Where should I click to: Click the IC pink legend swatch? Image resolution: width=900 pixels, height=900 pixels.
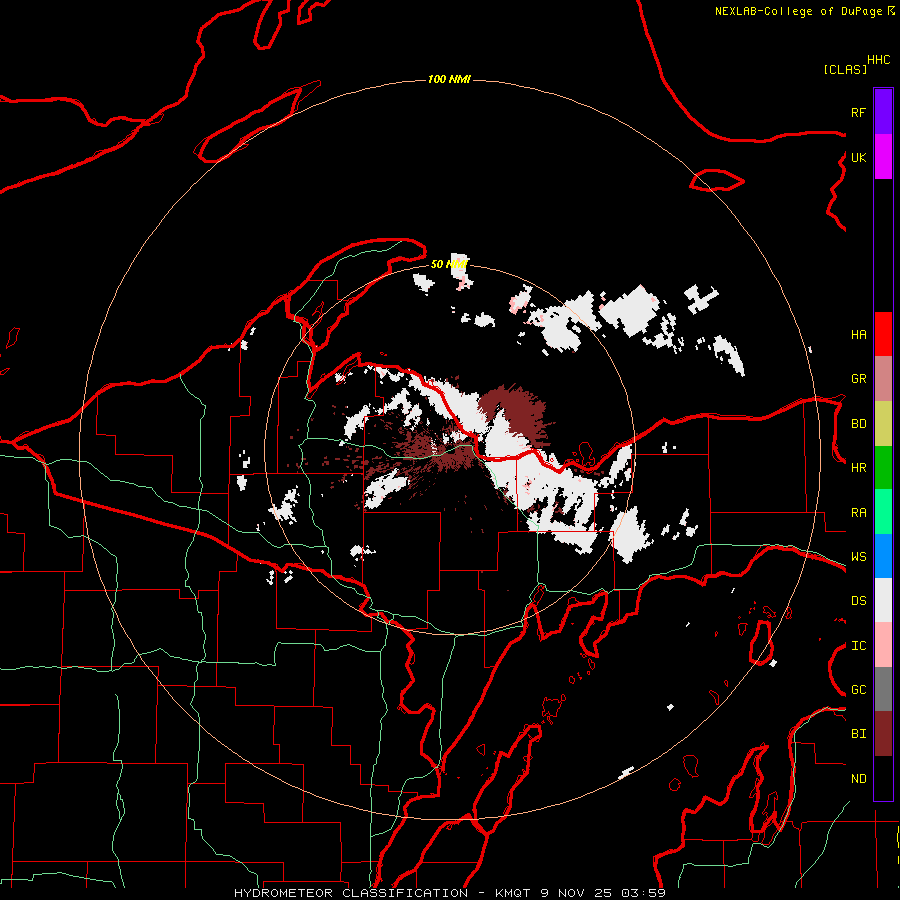click(883, 645)
